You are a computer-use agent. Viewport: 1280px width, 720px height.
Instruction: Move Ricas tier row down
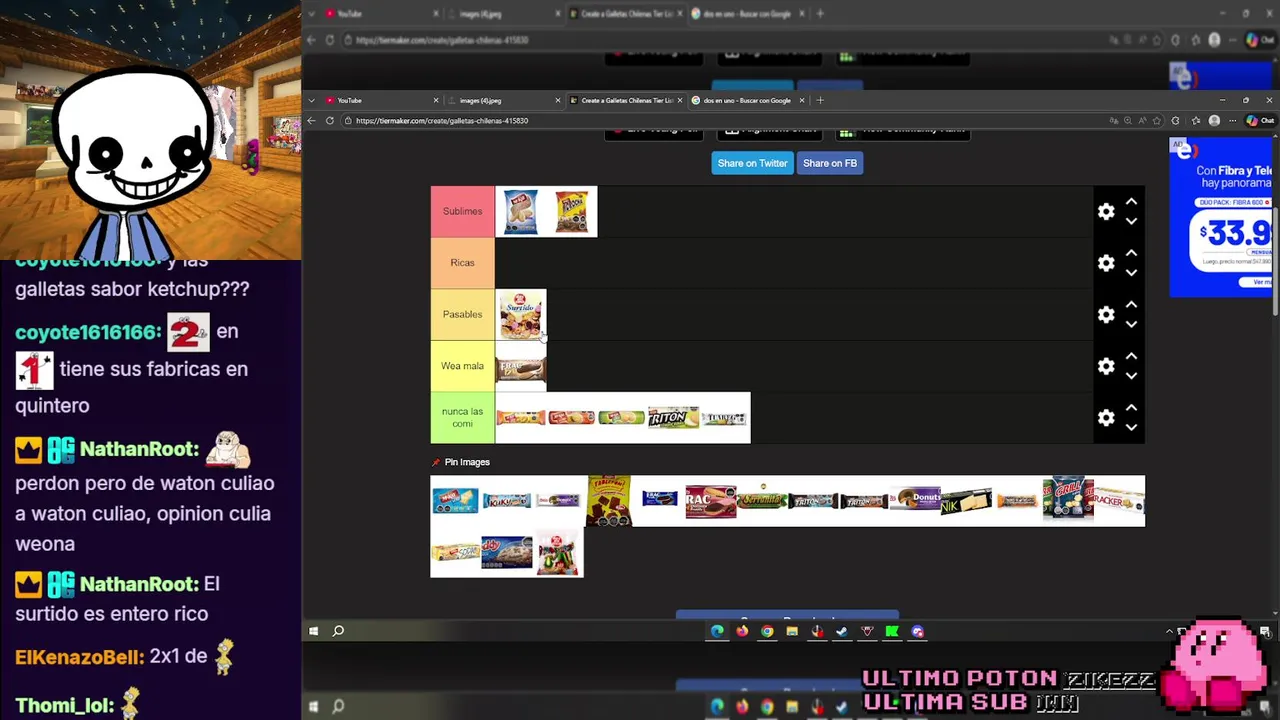[x=1131, y=272]
